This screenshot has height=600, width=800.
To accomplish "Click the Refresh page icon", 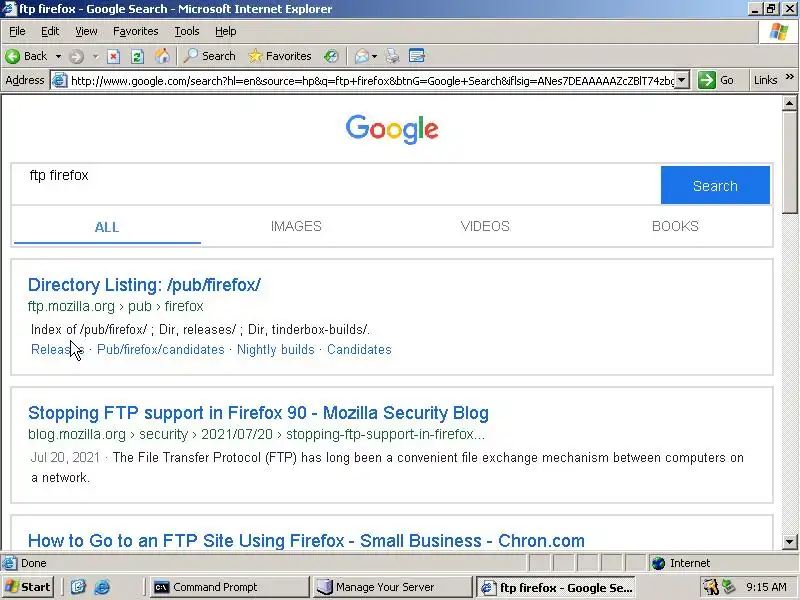I will pos(137,56).
